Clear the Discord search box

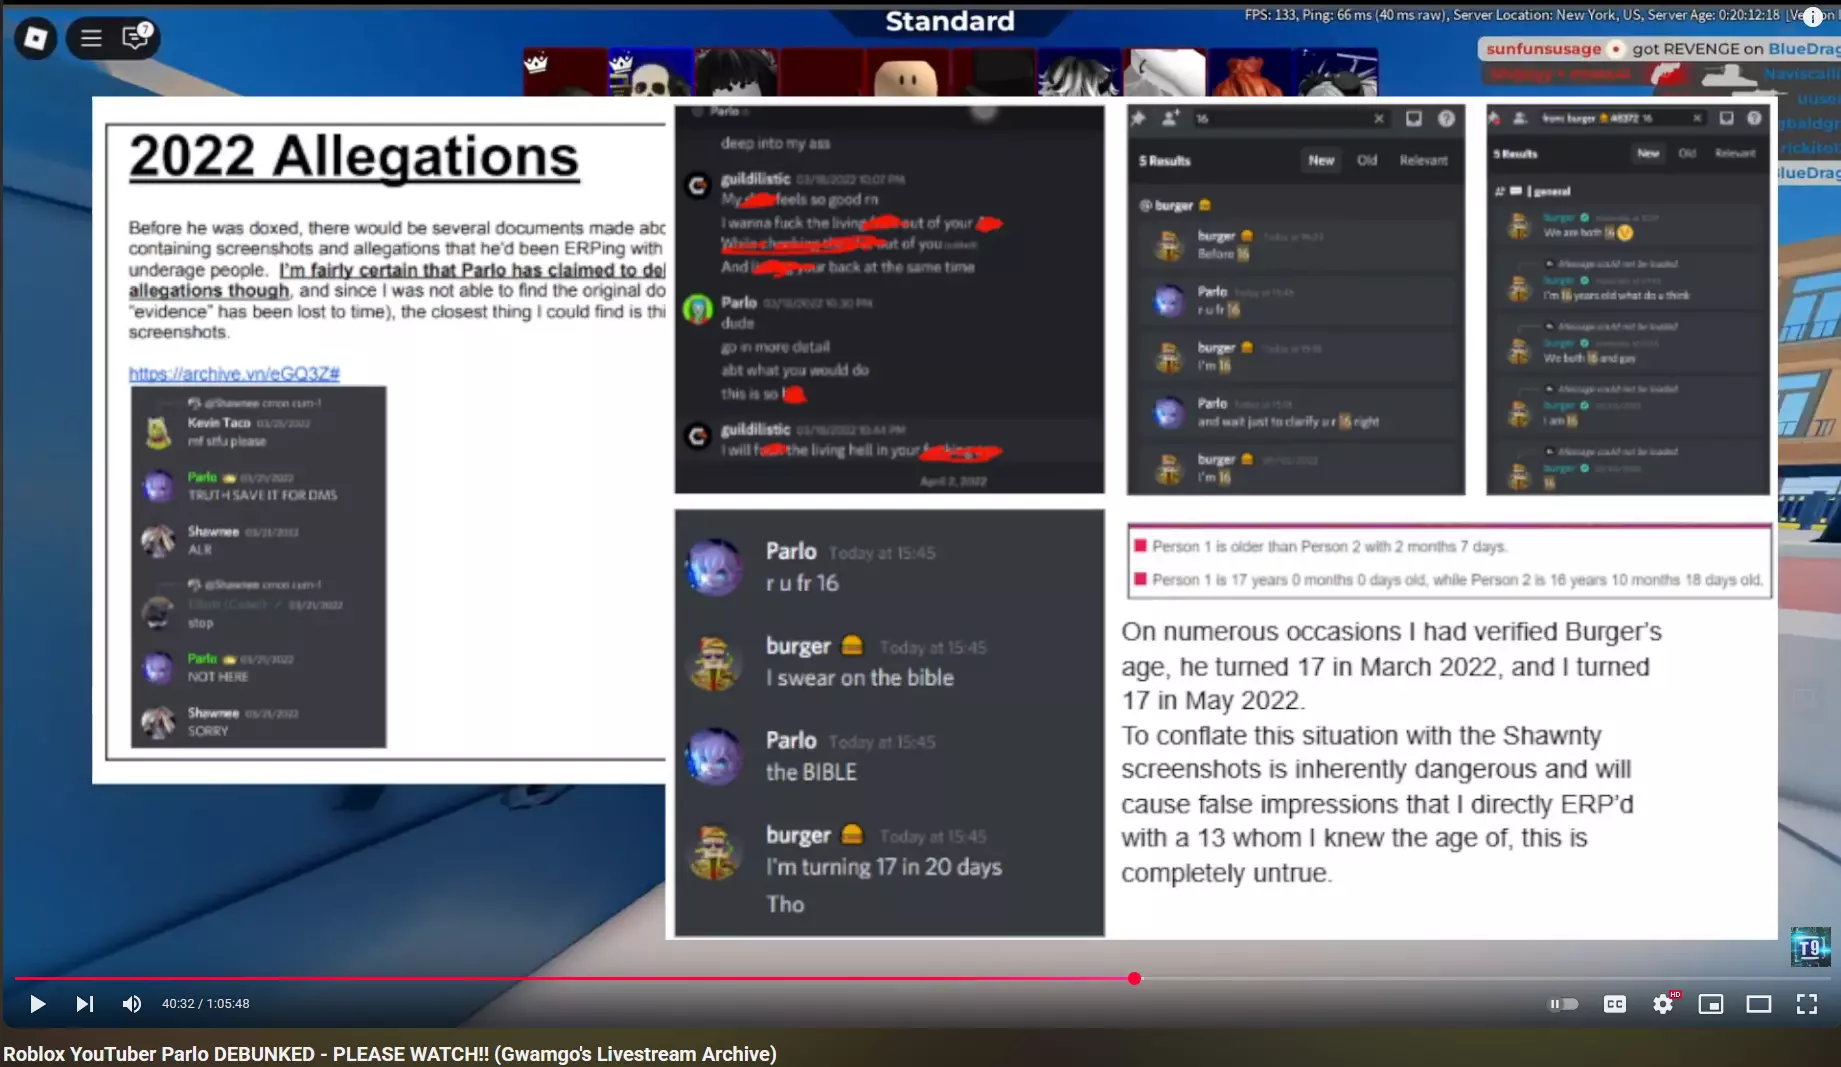pyautogui.click(x=1379, y=118)
